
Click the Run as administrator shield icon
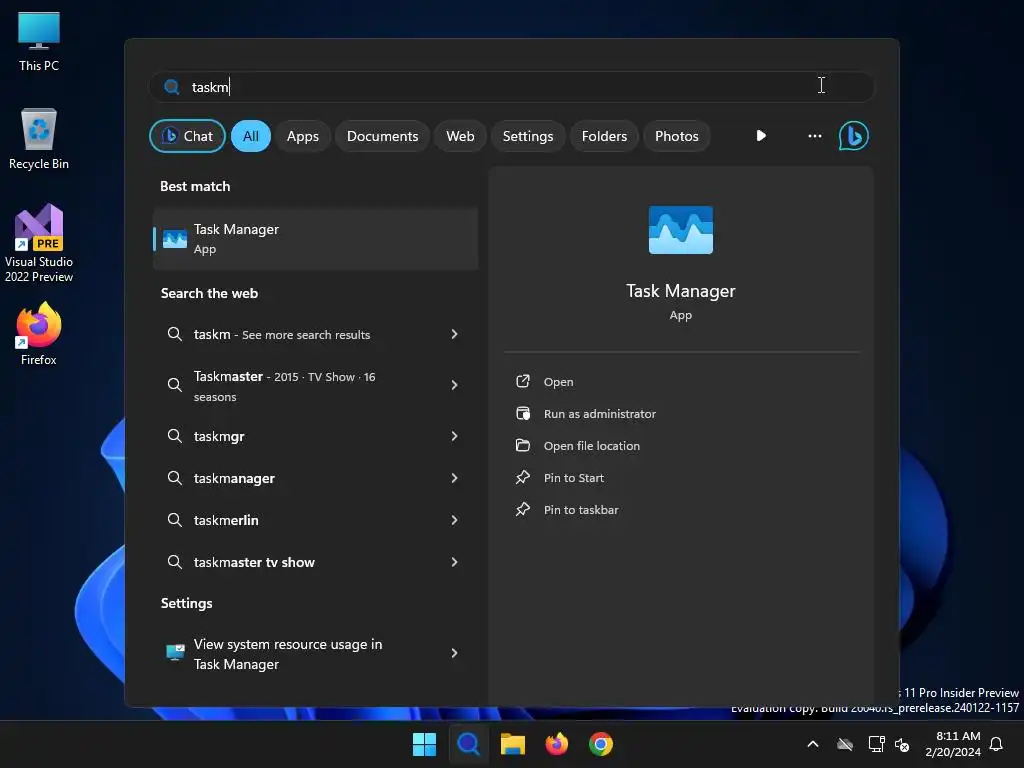pos(522,413)
